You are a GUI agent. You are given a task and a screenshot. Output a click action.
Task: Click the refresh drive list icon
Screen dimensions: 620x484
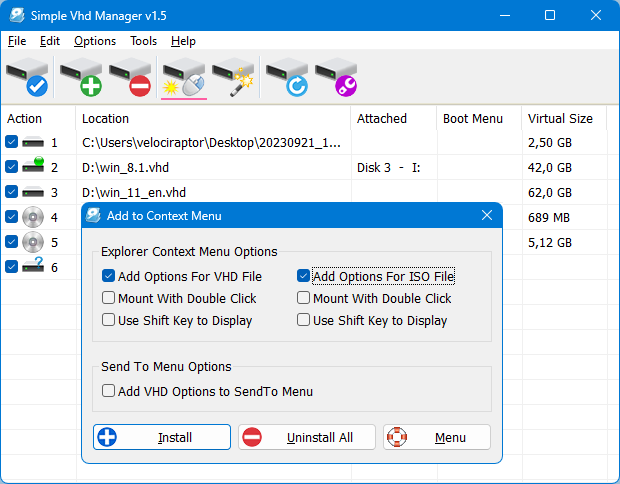coord(287,78)
